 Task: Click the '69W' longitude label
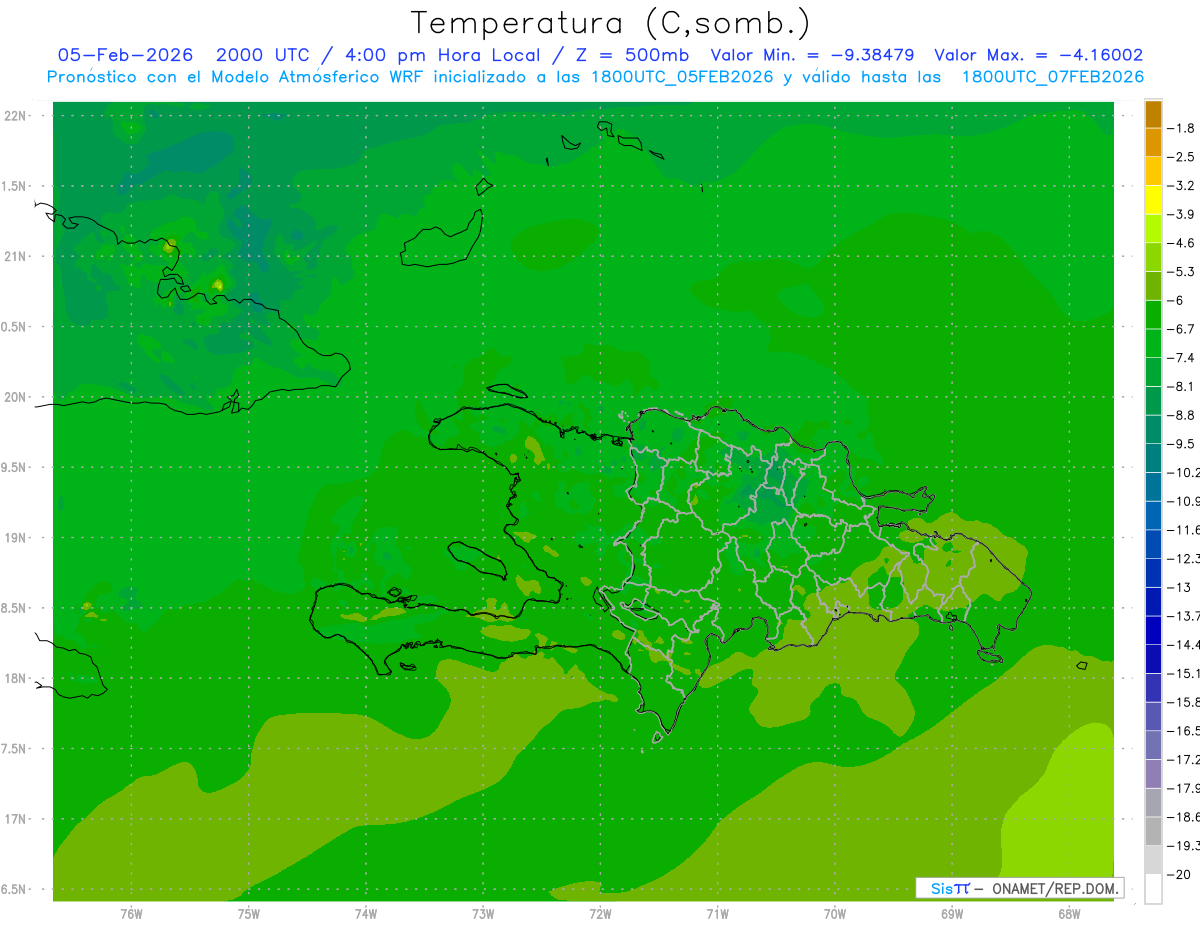[952, 914]
